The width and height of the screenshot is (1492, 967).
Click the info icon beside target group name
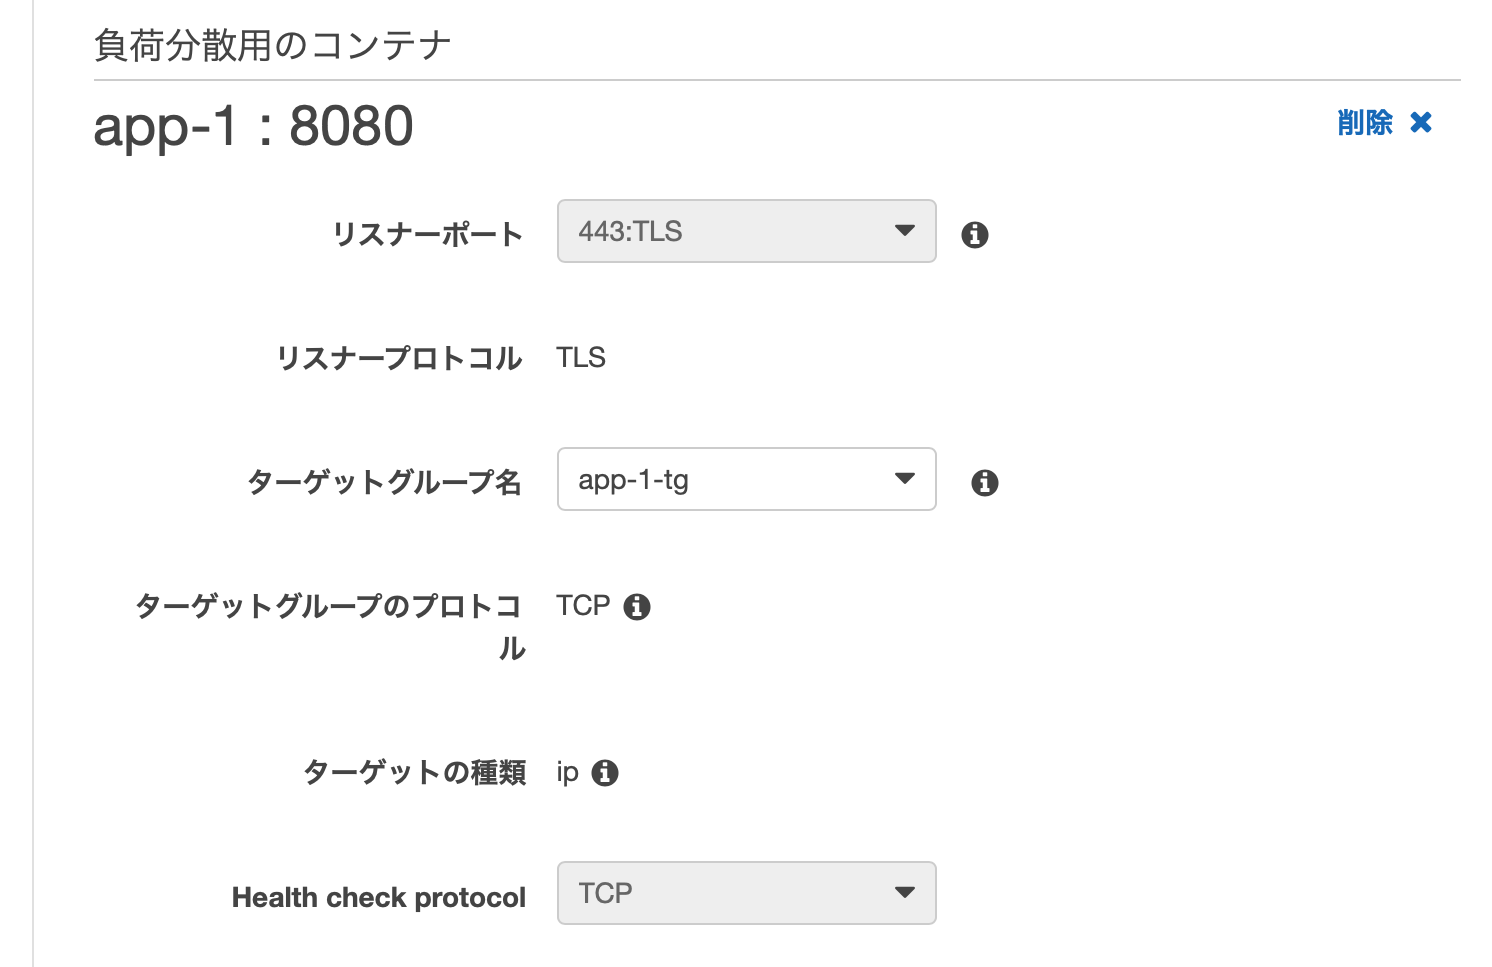pyautogui.click(x=984, y=482)
